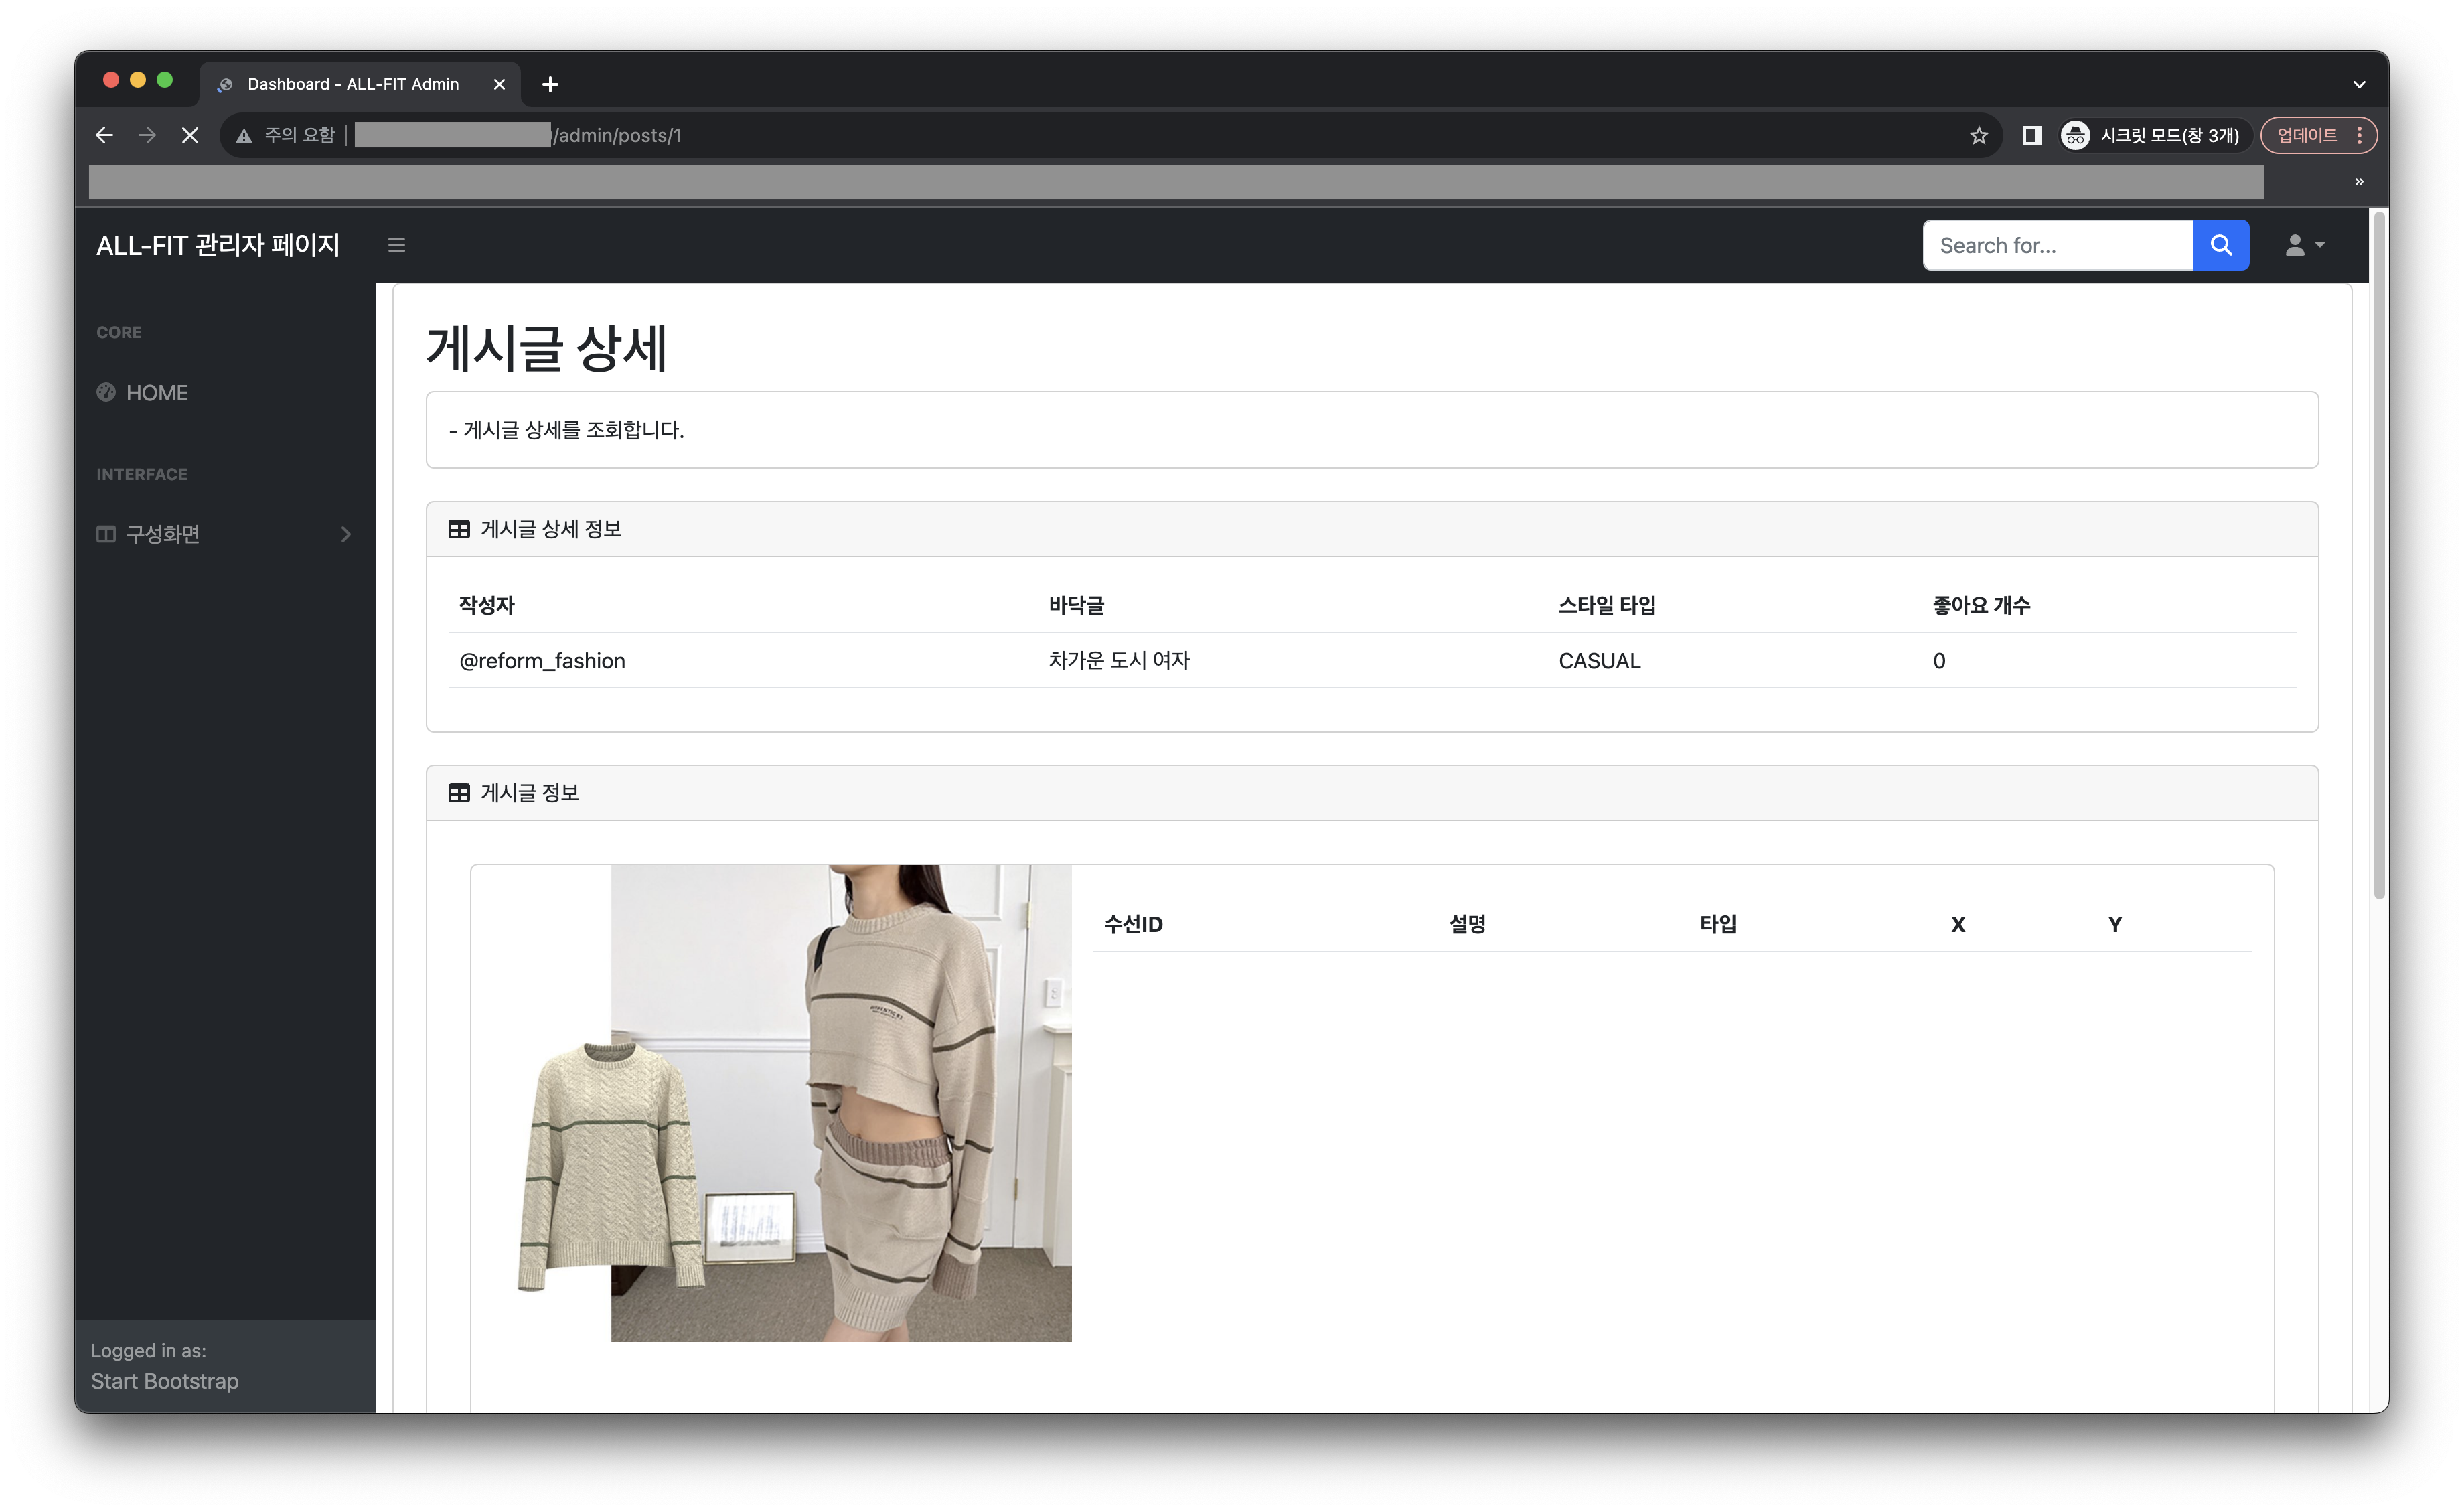
Task: Switch to Dashboard ALL-FIT Admin tab
Action: tap(353, 84)
